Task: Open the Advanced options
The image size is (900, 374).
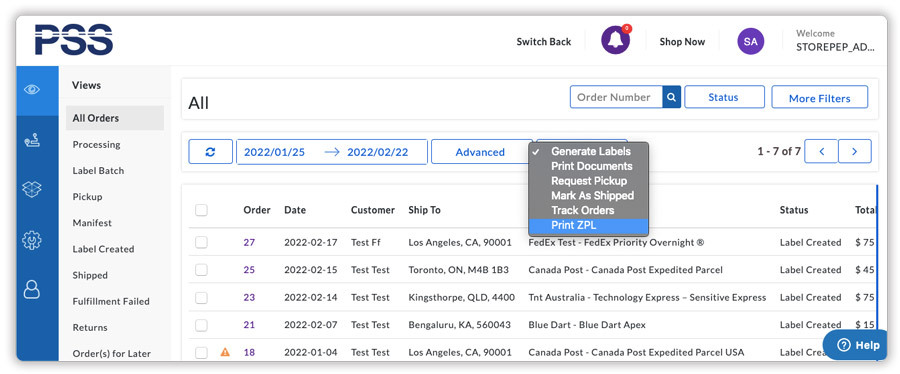Action: click(480, 152)
